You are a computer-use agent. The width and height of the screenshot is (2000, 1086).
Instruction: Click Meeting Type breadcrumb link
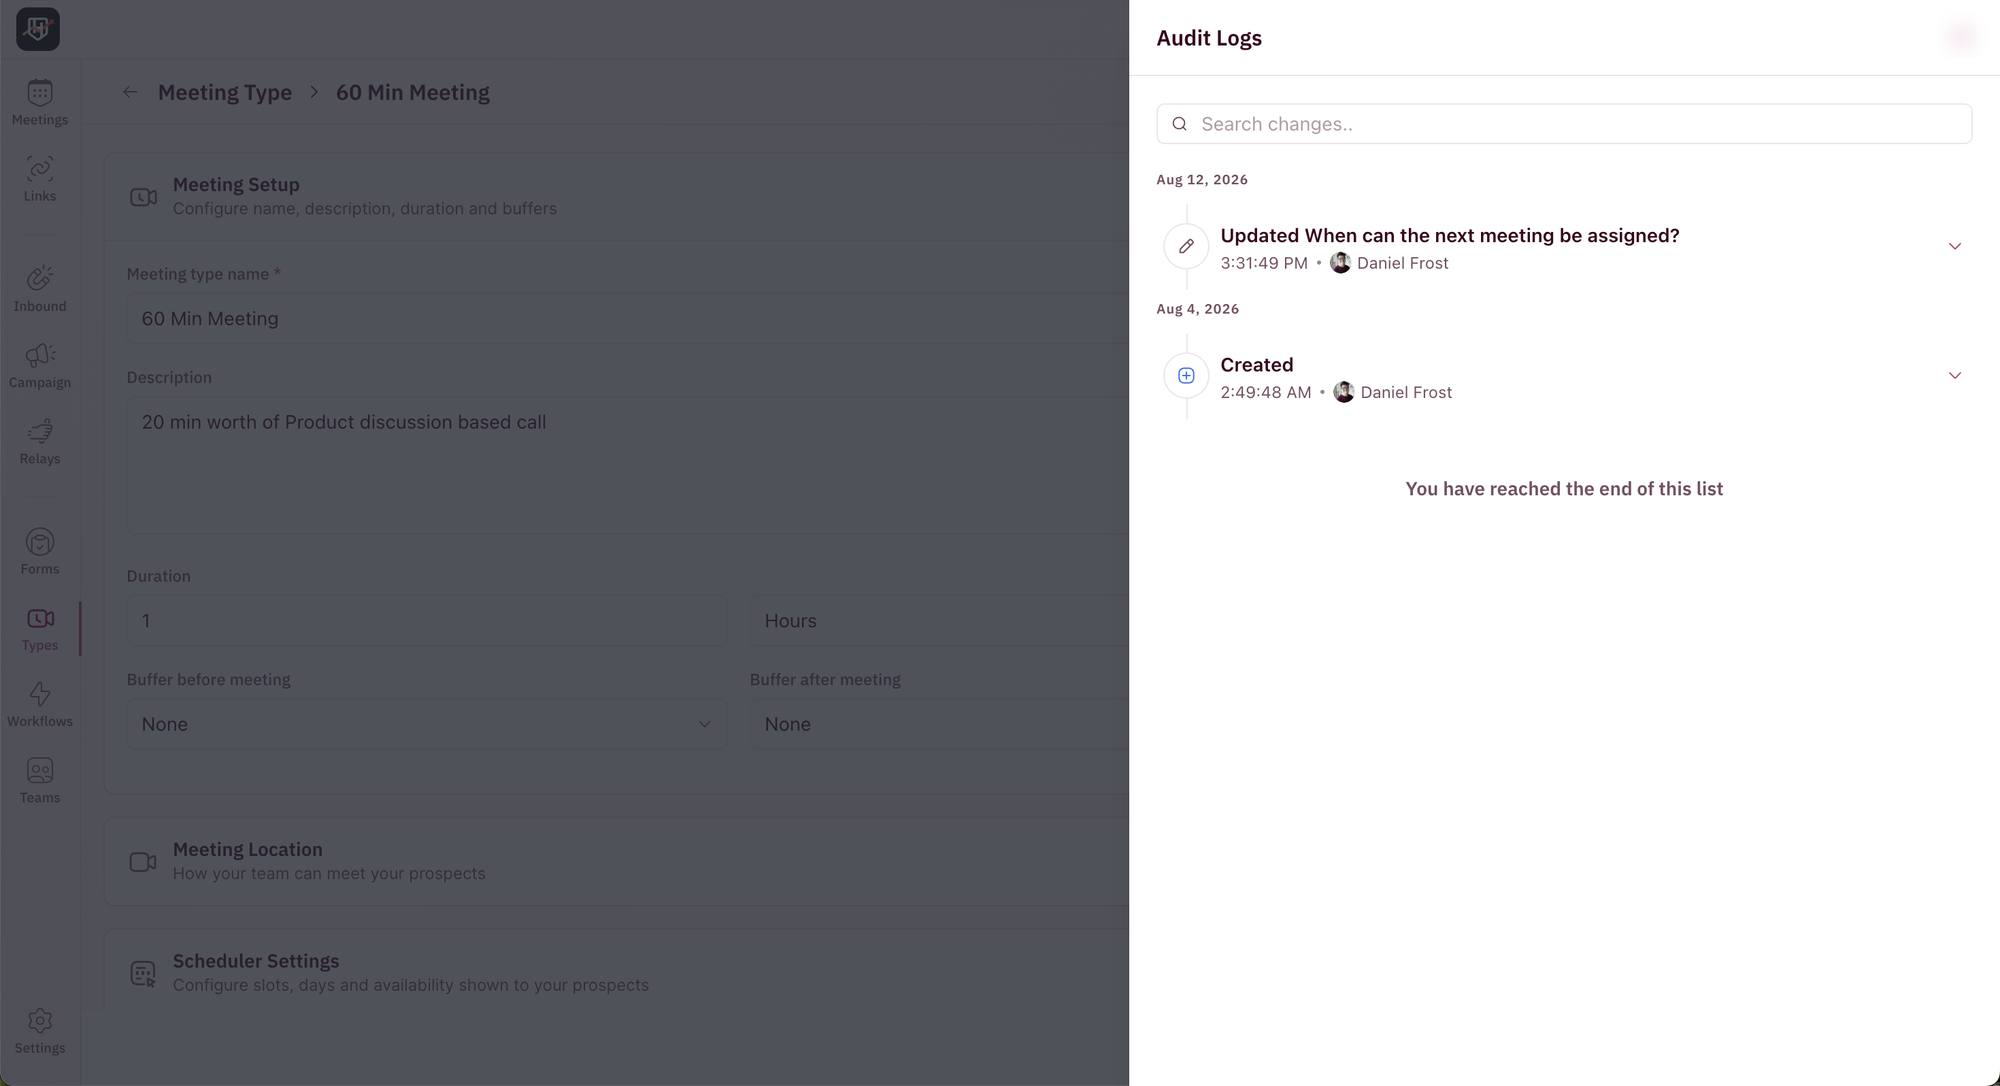[x=225, y=92]
